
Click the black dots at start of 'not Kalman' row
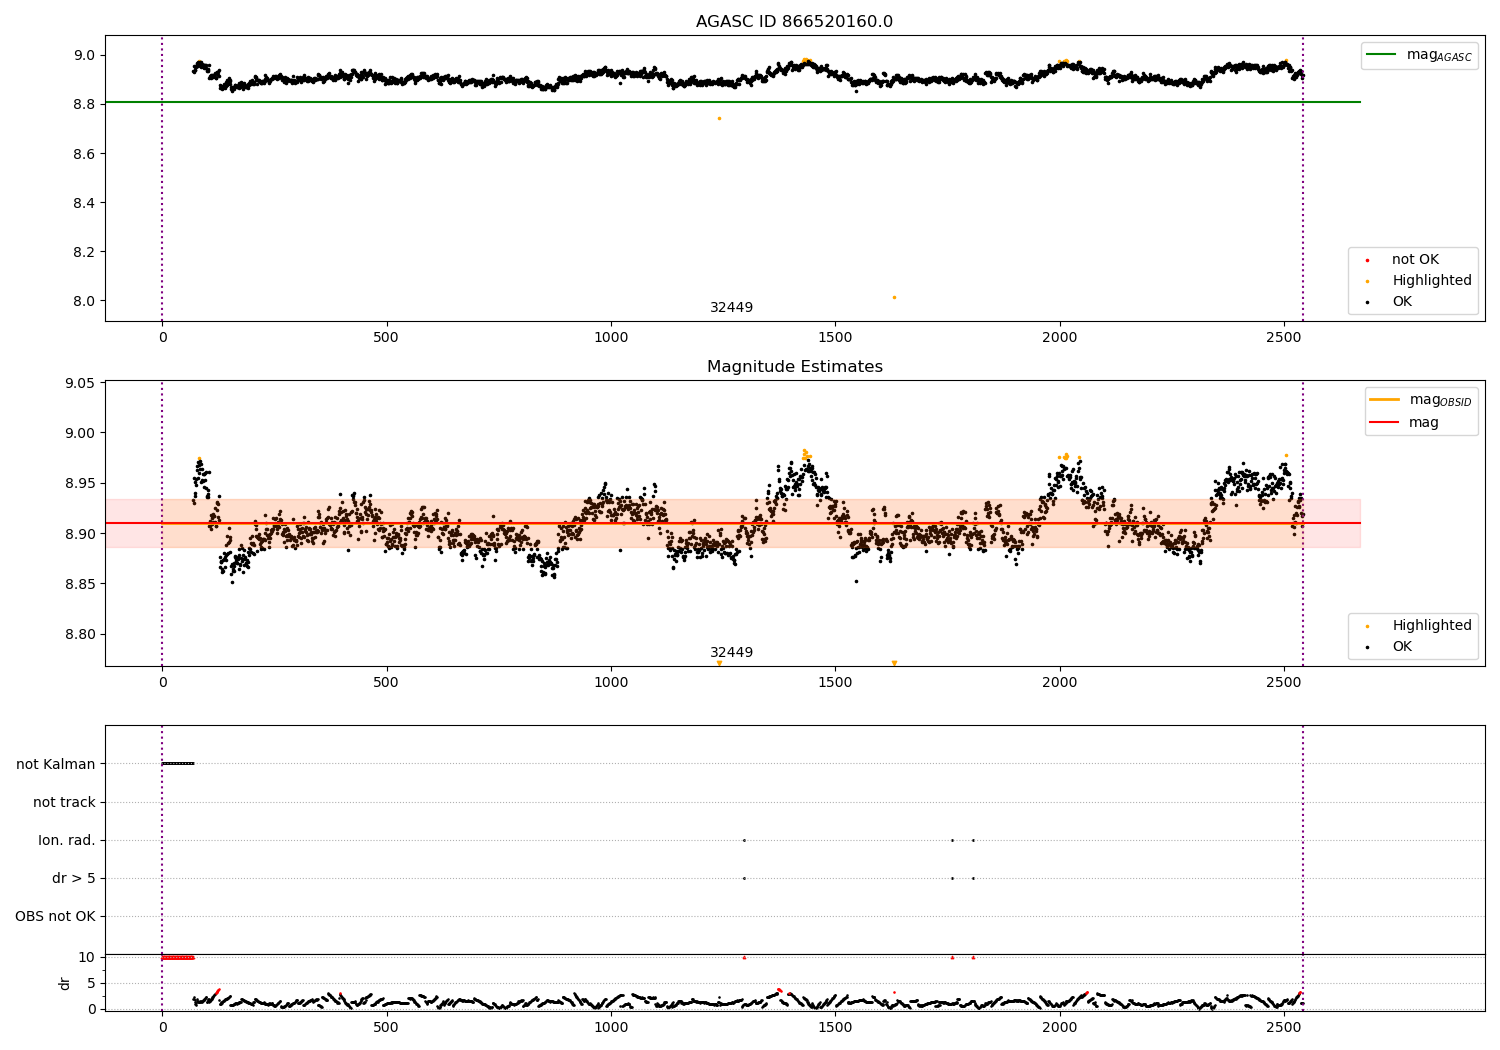pos(178,764)
